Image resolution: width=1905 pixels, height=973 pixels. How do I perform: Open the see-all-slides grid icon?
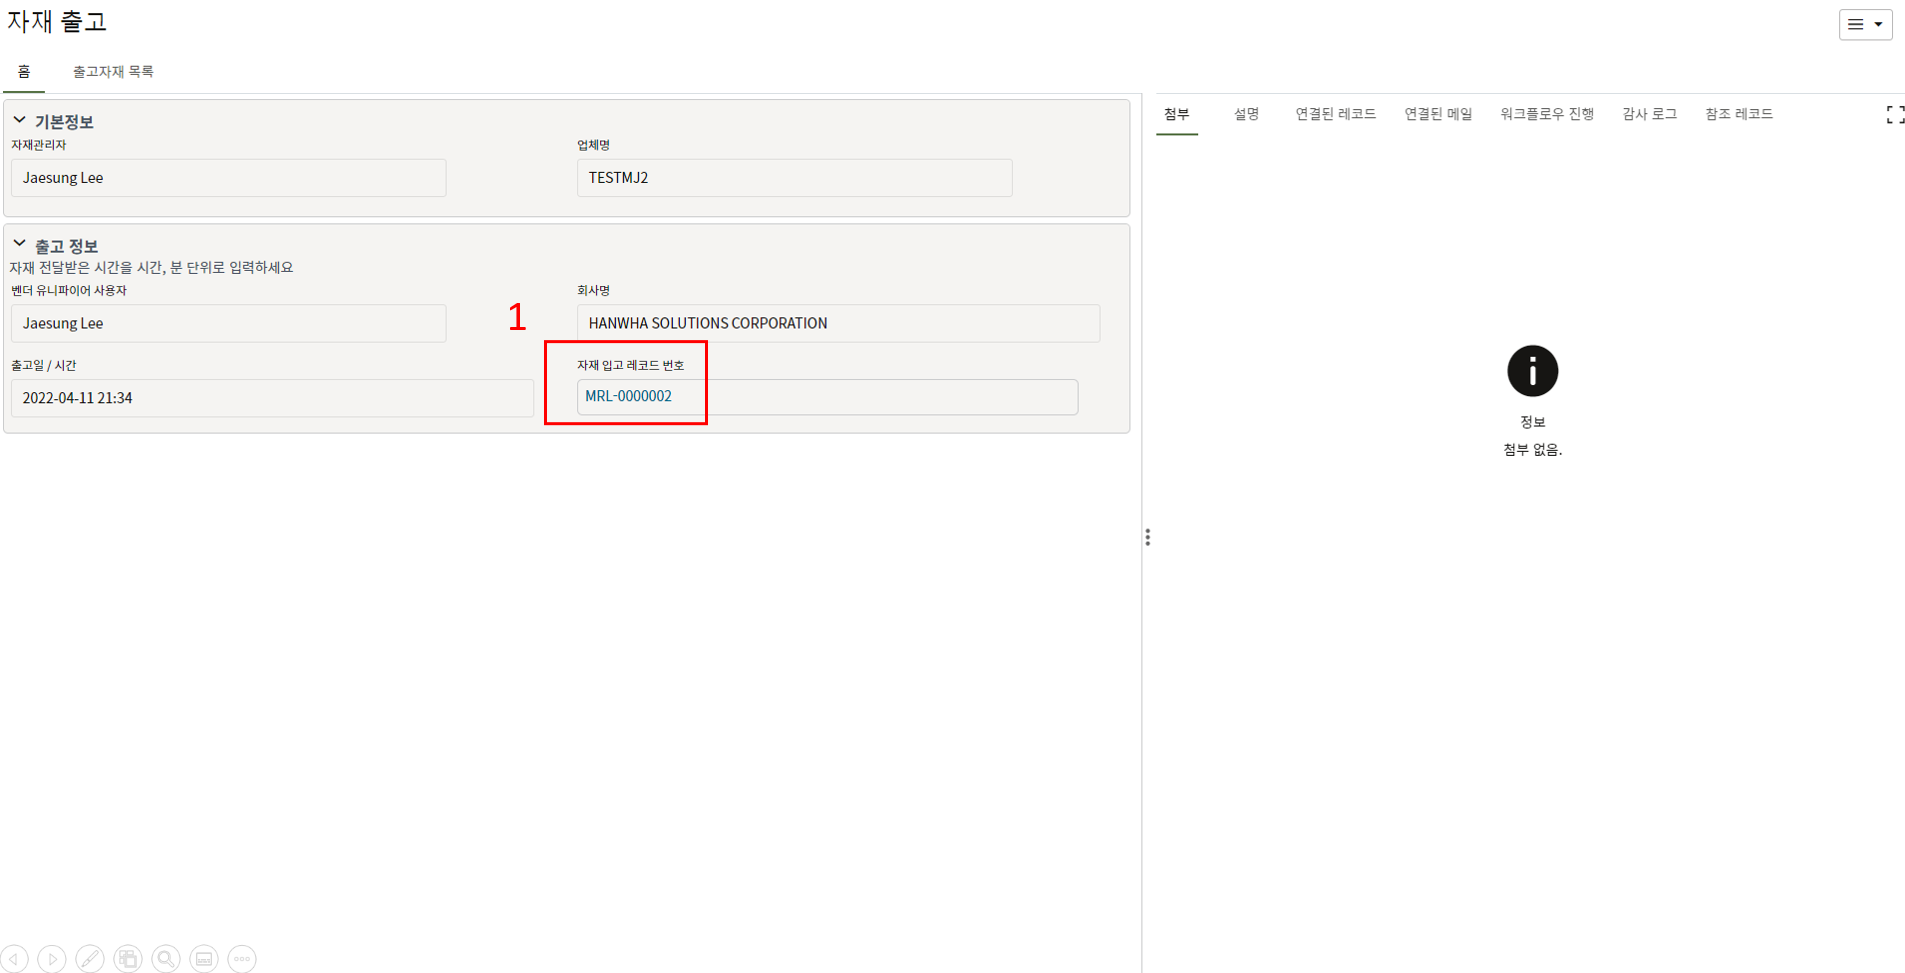coord(128,959)
